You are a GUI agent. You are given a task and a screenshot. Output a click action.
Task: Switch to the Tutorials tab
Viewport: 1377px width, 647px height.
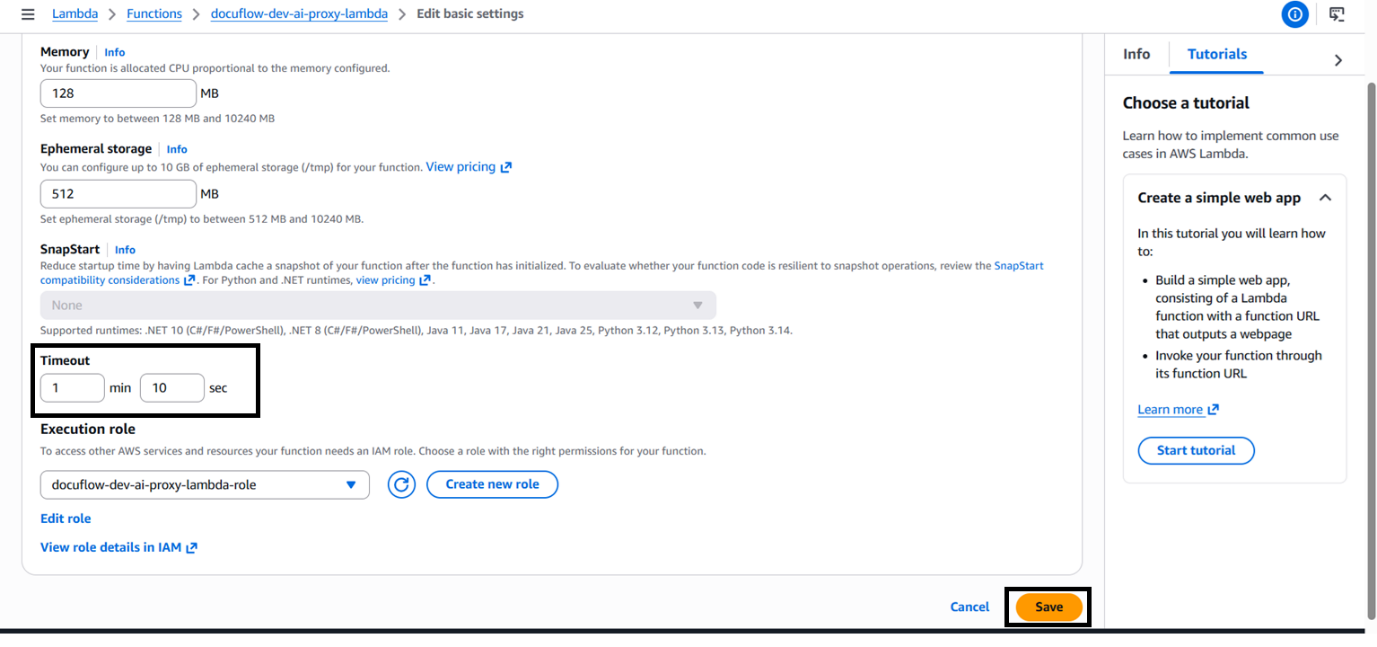1217,54
